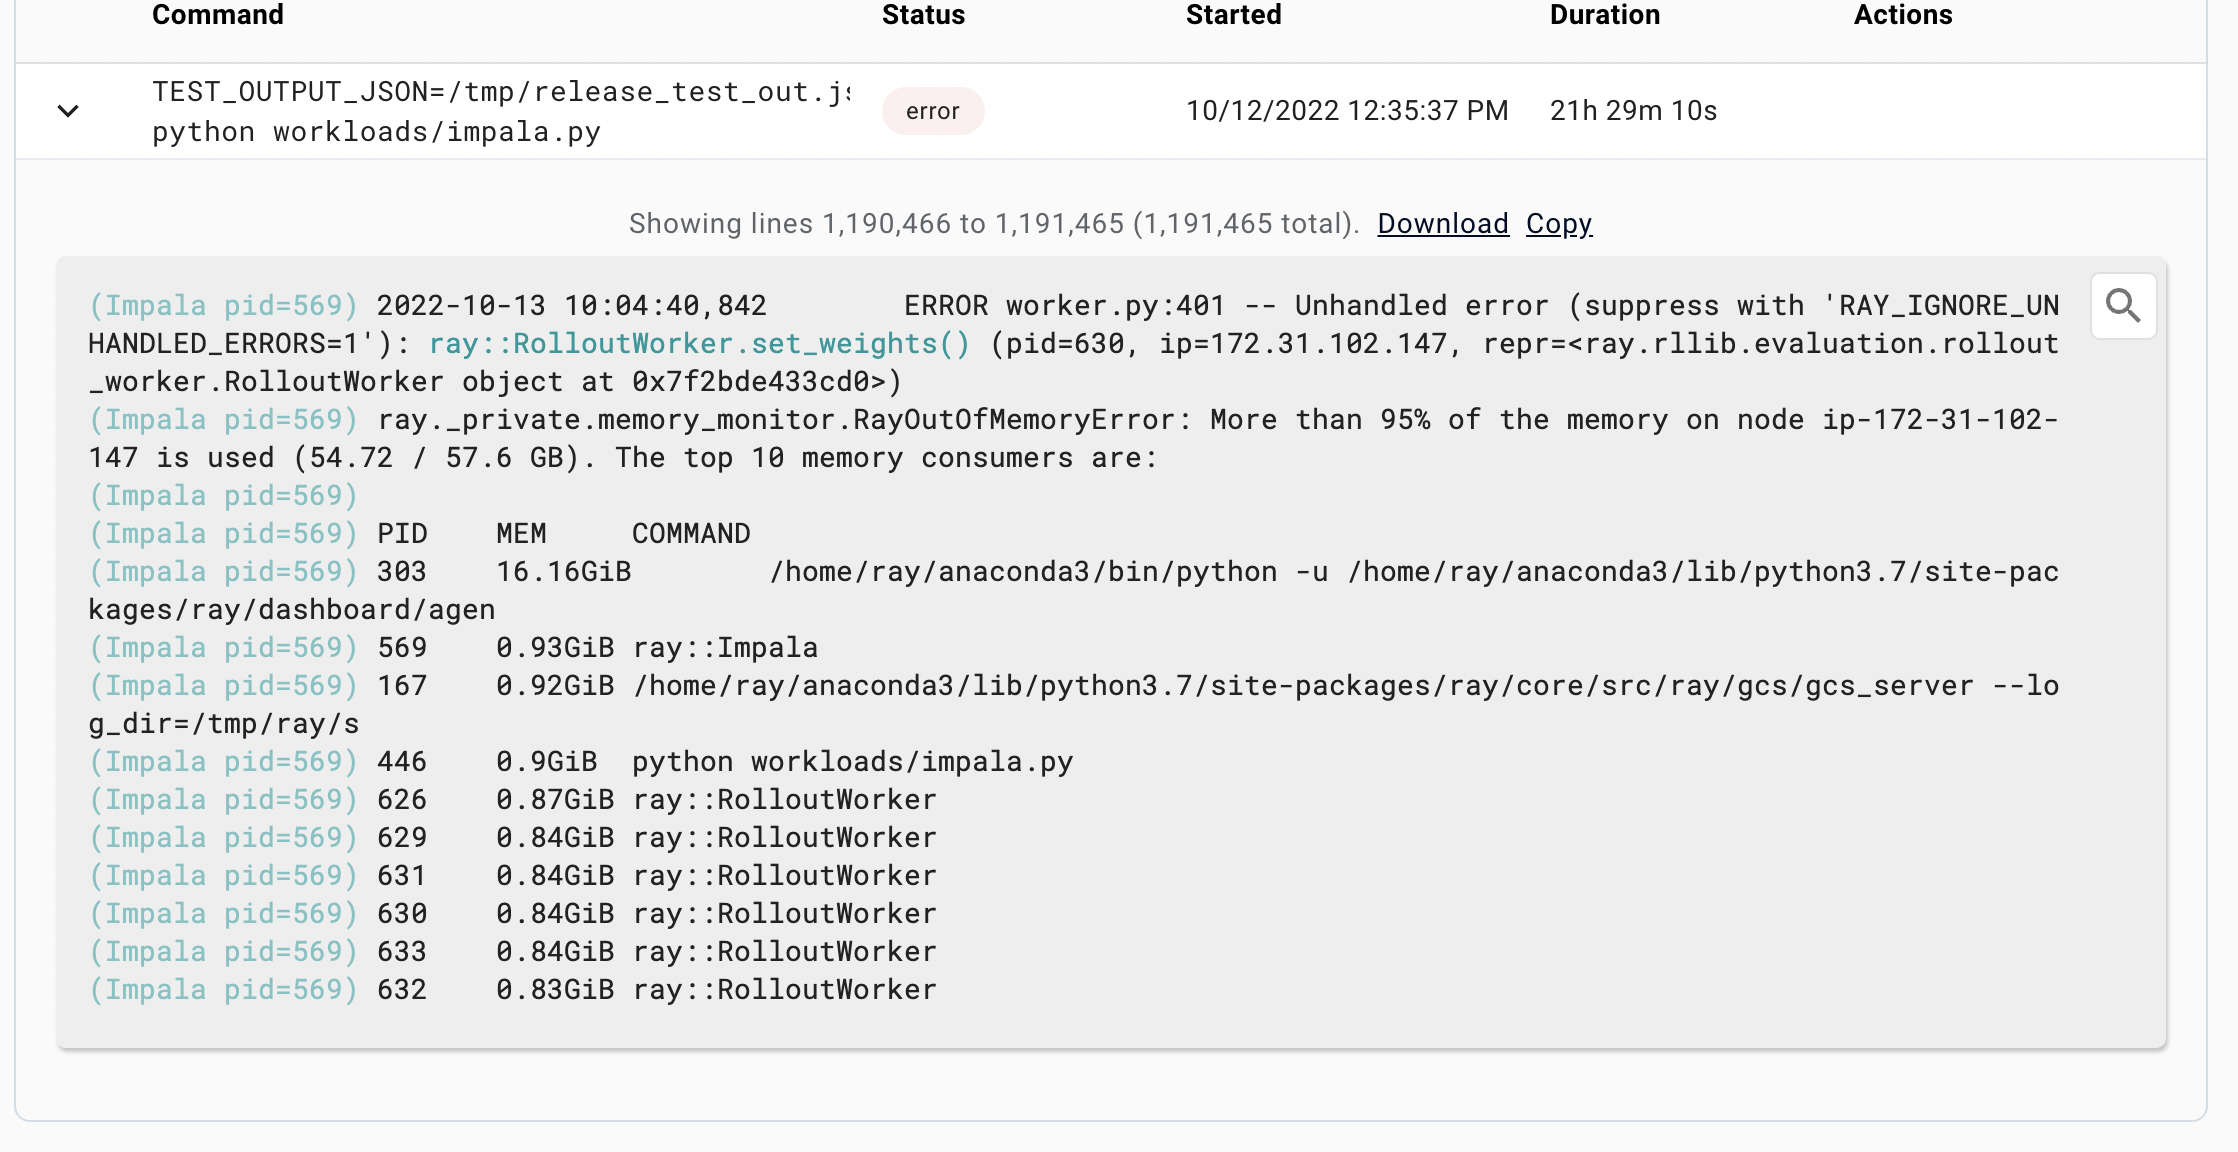2238x1152 pixels.
Task: Select the 10/12/2022 start timestamp
Action: click(1347, 111)
